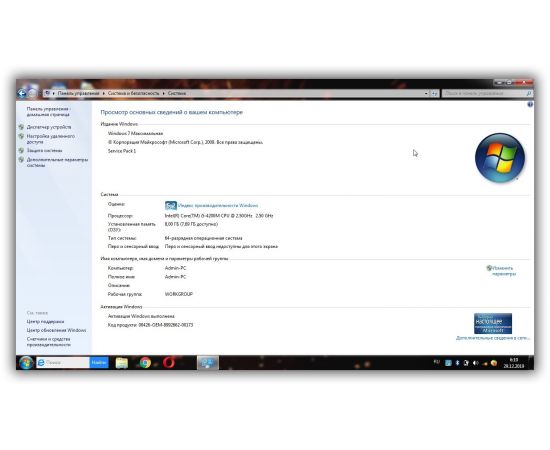The height and width of the screenshot is (450, 550).
Task: Click the RU language indicator
Action: (437, 361)
